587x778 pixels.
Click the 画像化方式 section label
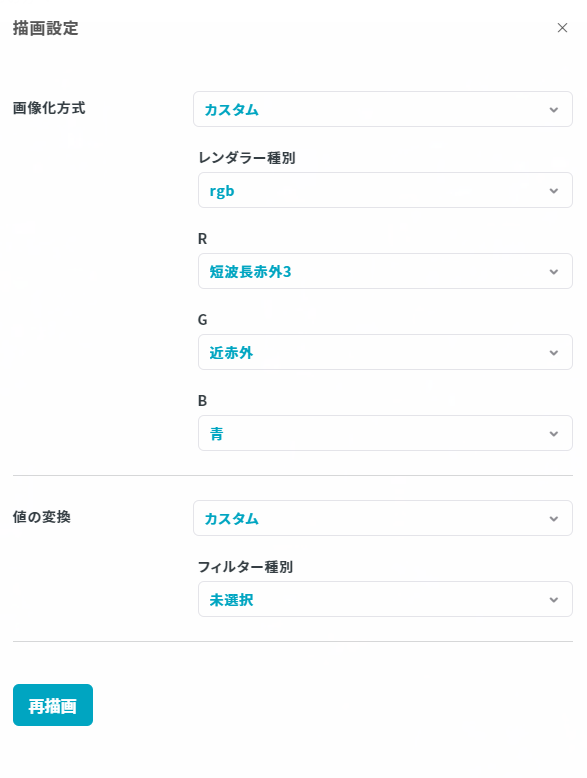(x=49, y=108)
